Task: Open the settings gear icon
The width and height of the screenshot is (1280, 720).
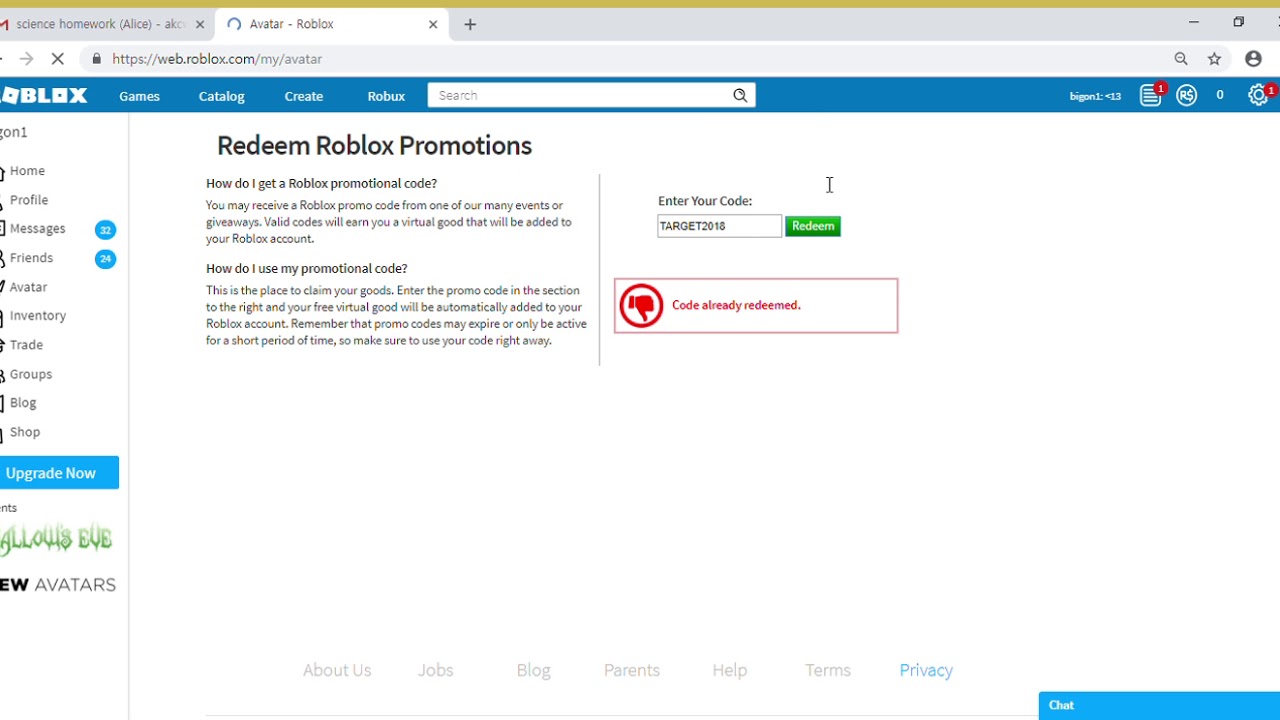Action: tap(1258, 96)
